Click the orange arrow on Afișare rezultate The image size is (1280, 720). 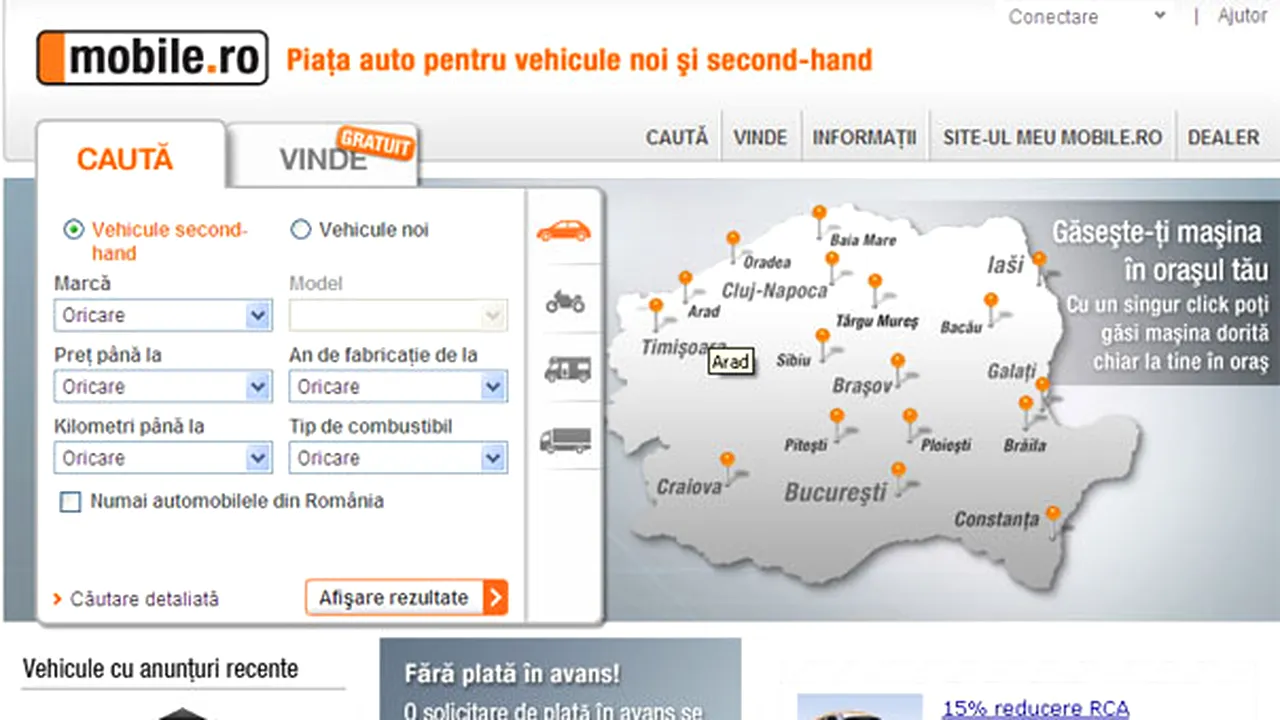[495, 598]
